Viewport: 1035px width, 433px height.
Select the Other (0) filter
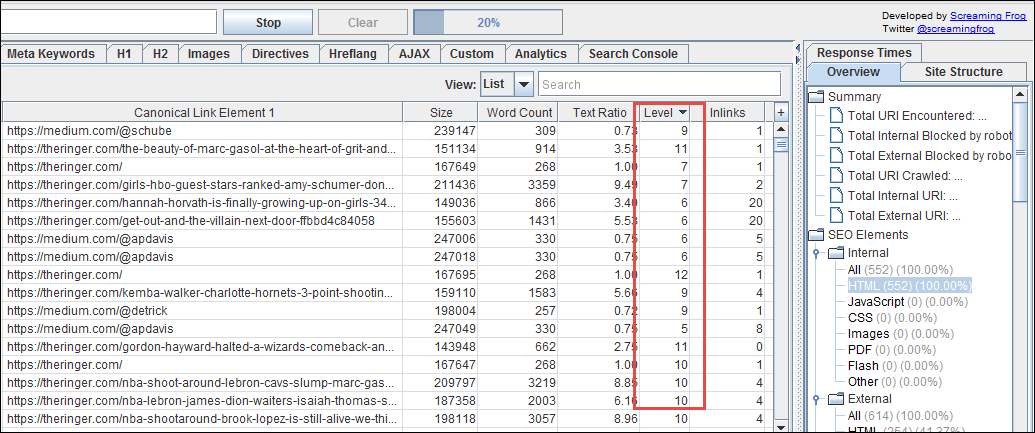pyautogui.click(x=894, y=382)
